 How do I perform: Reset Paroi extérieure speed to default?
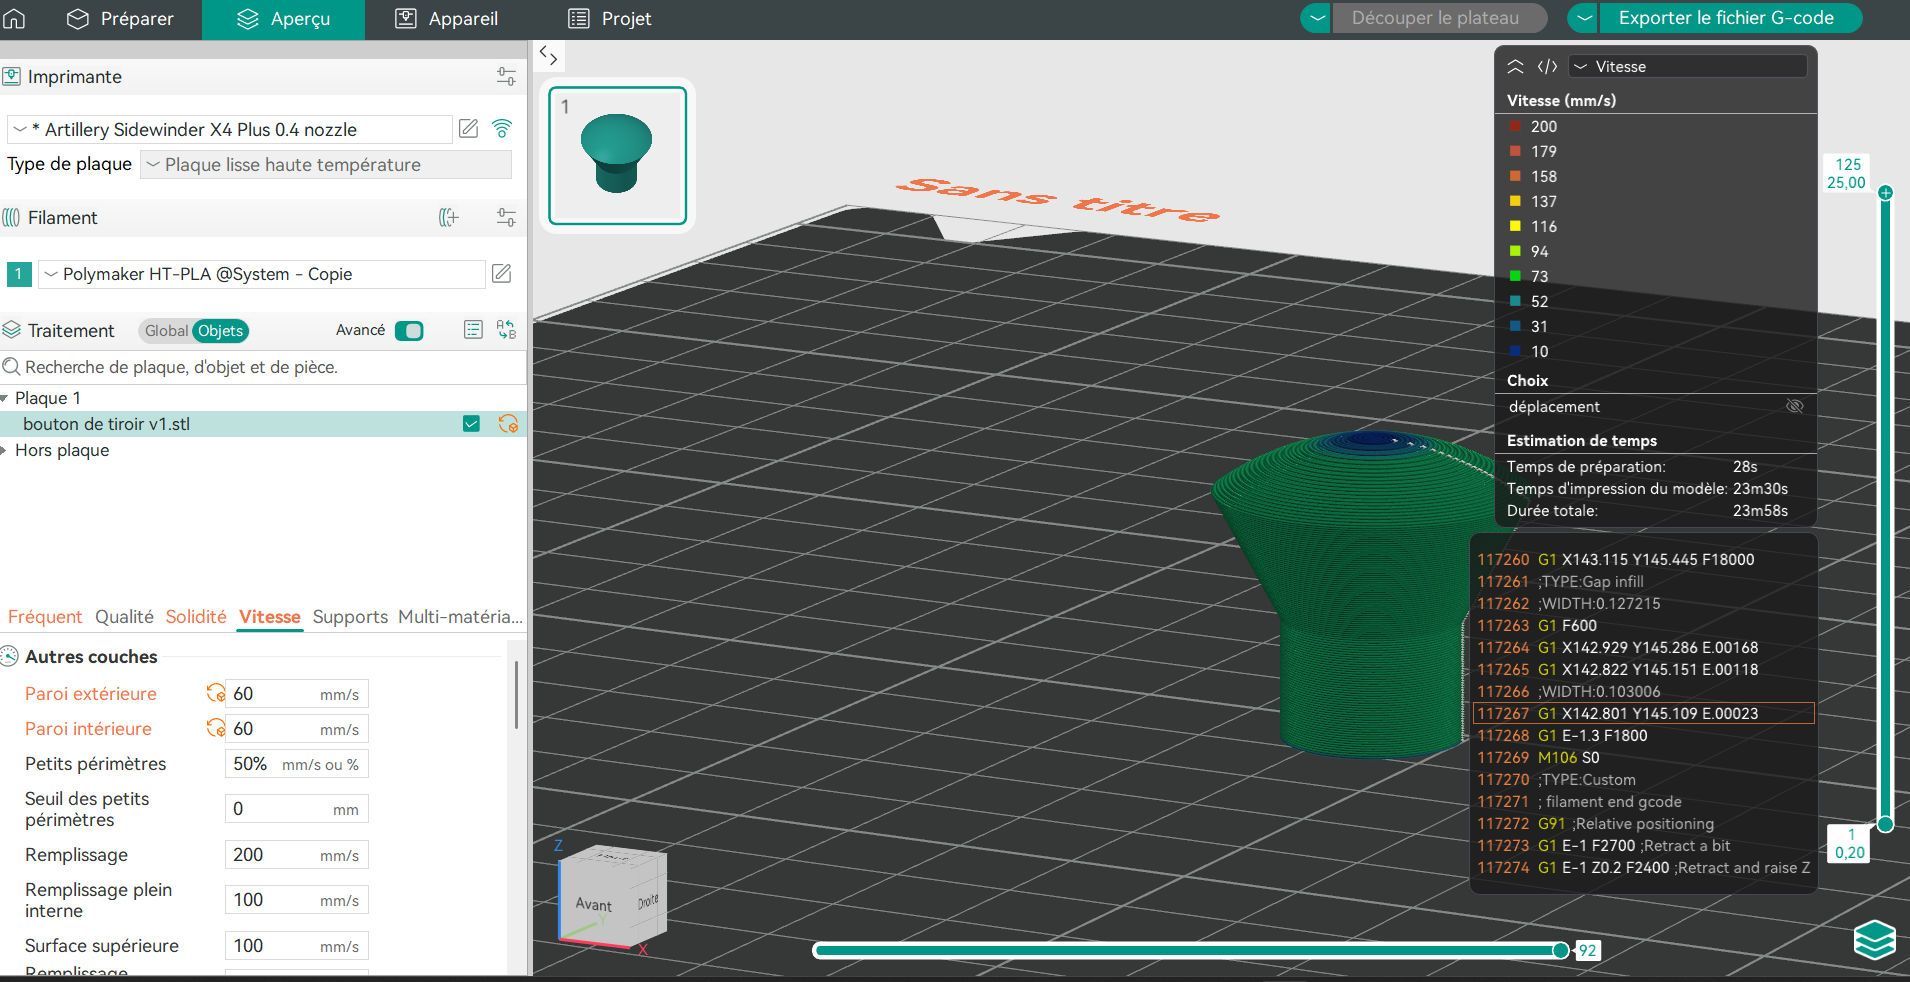[215, 693]
